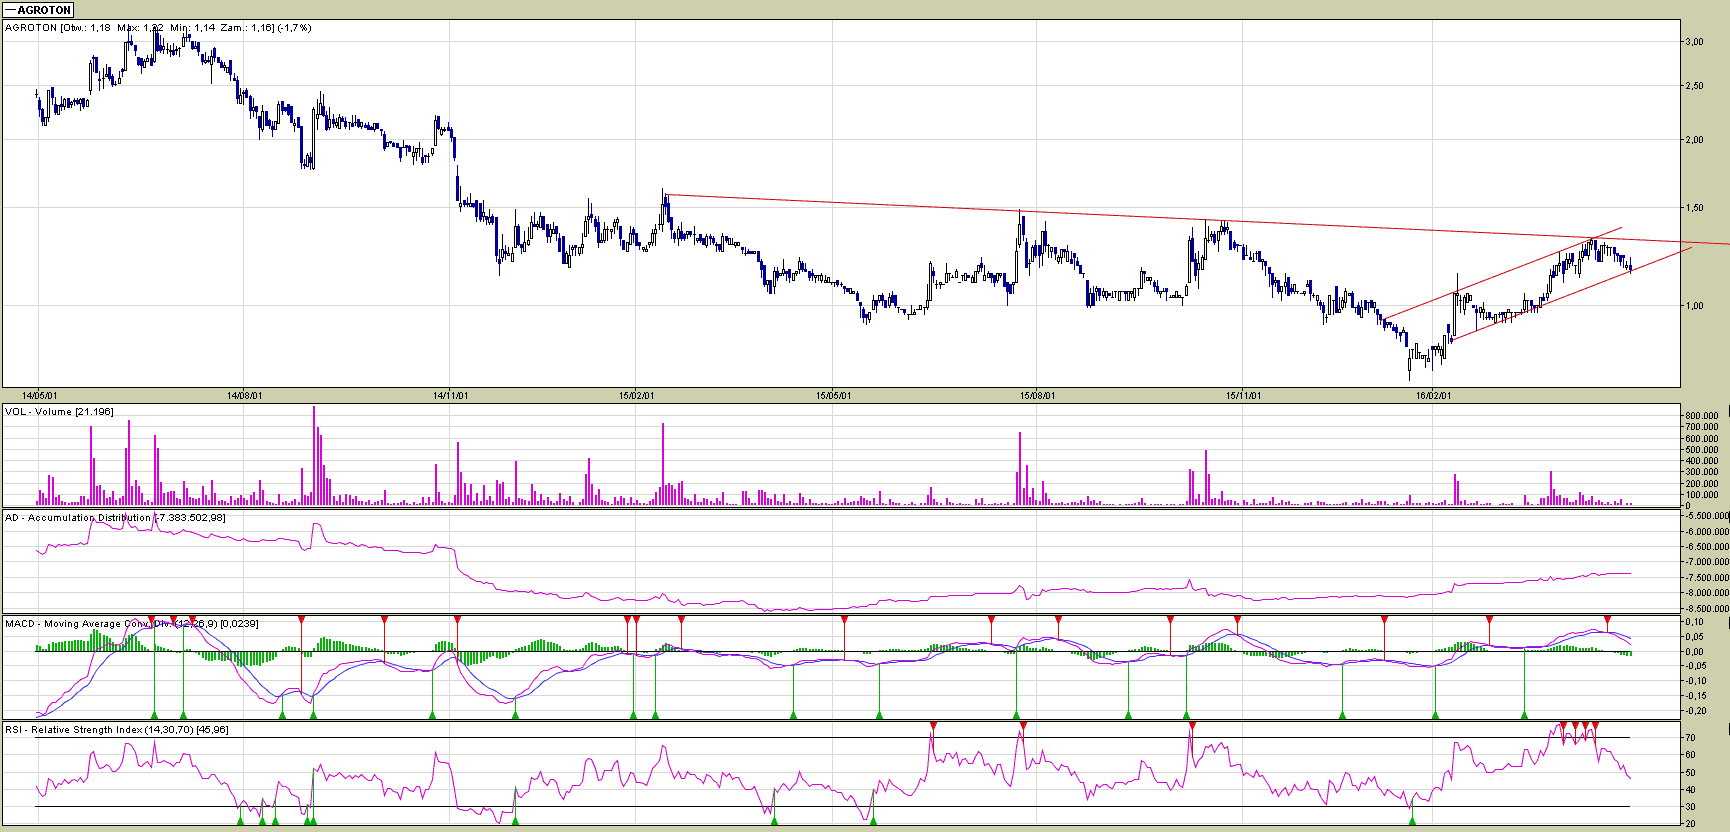Open the RSI - Relative Strength Index label

116,730
